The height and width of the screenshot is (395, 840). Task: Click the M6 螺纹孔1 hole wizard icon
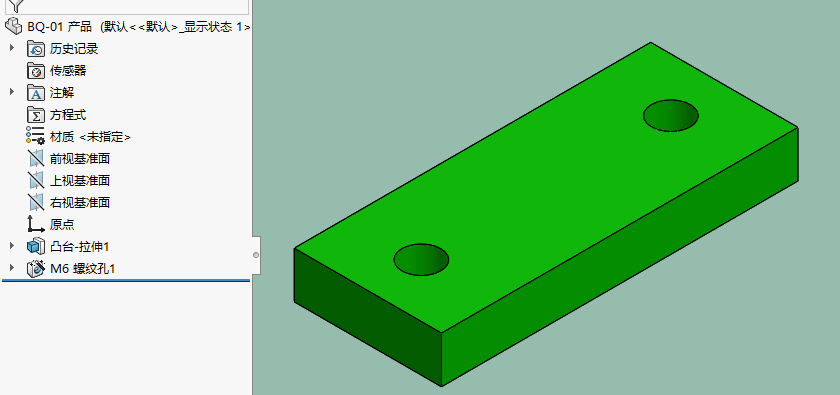click(x=36, y=269)
